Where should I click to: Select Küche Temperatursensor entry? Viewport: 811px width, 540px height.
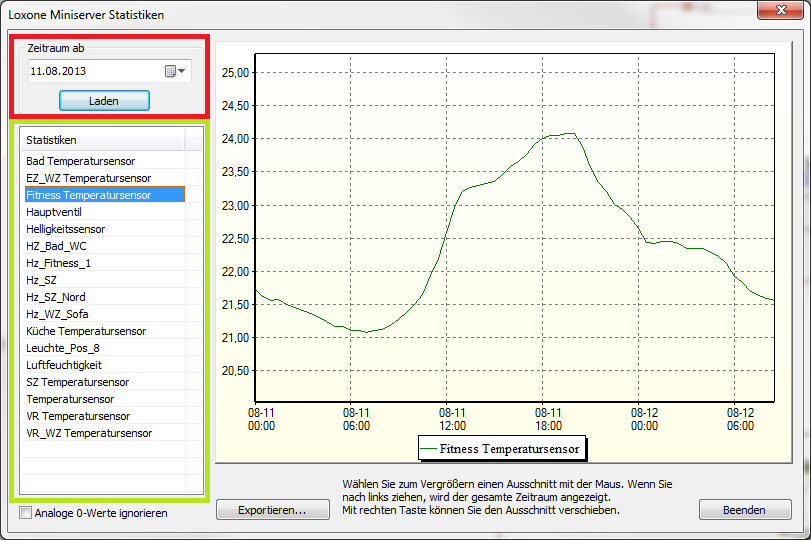[x=86, y=331]
